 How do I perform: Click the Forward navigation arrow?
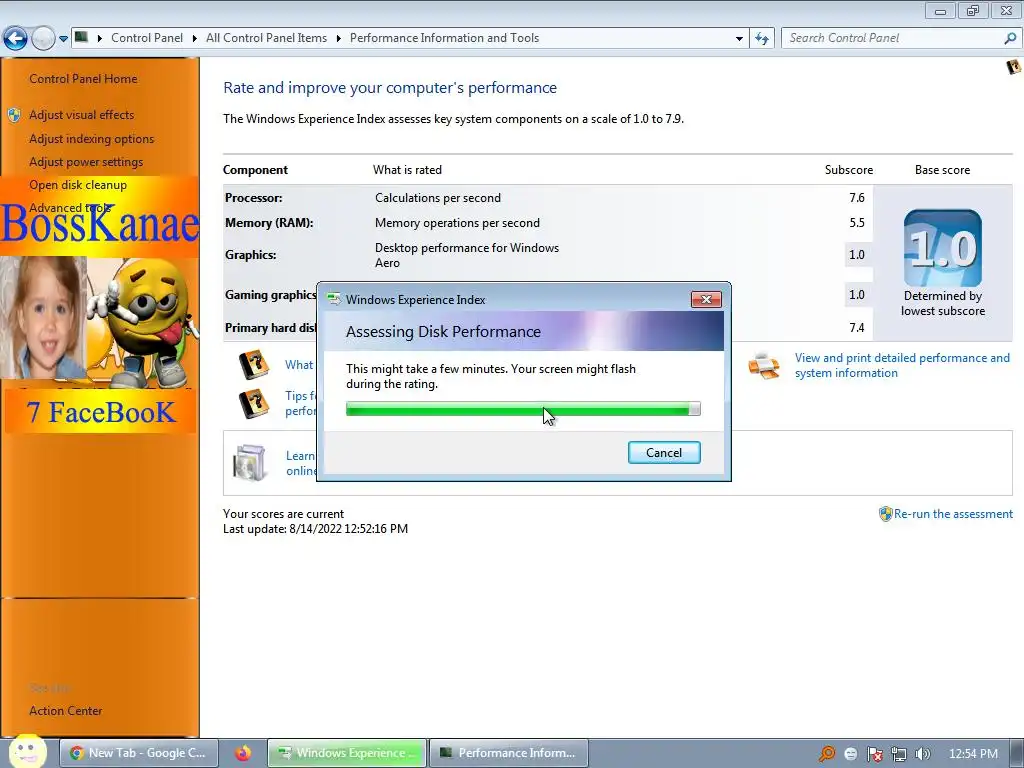43,38
